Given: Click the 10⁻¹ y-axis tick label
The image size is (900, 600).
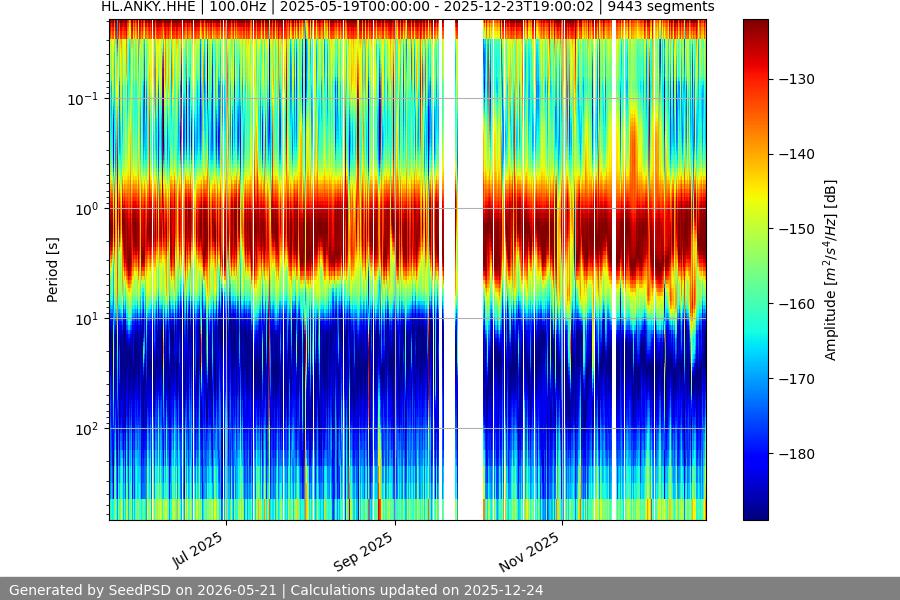Looking at the screenshot, I should [x=82, y=99].
